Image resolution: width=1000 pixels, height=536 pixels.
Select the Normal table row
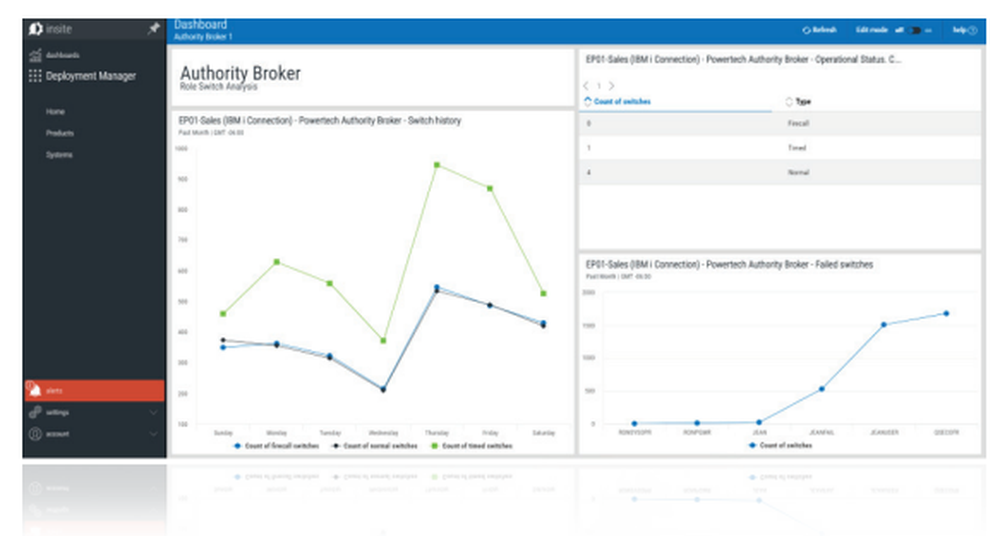point(779,172)
